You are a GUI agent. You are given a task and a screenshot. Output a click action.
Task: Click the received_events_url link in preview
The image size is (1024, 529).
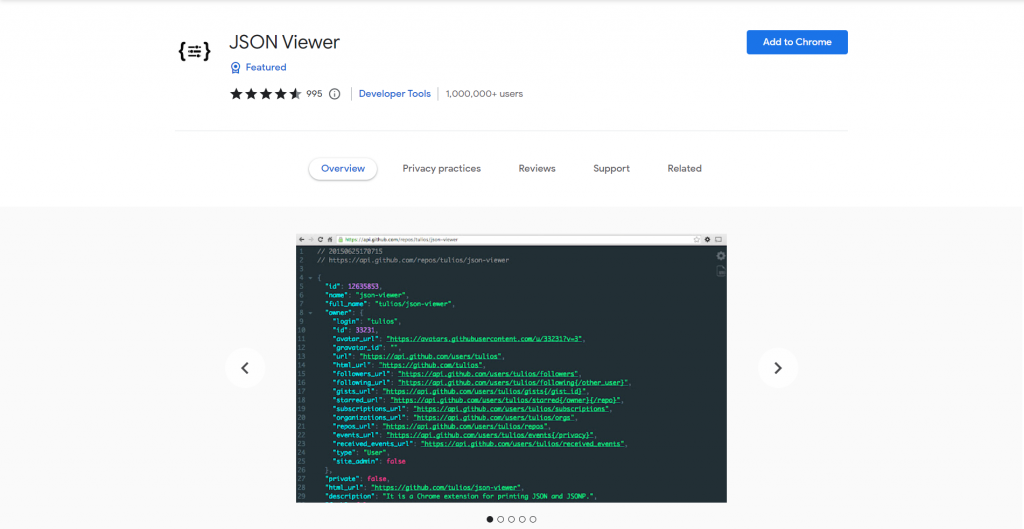point(523,443)
